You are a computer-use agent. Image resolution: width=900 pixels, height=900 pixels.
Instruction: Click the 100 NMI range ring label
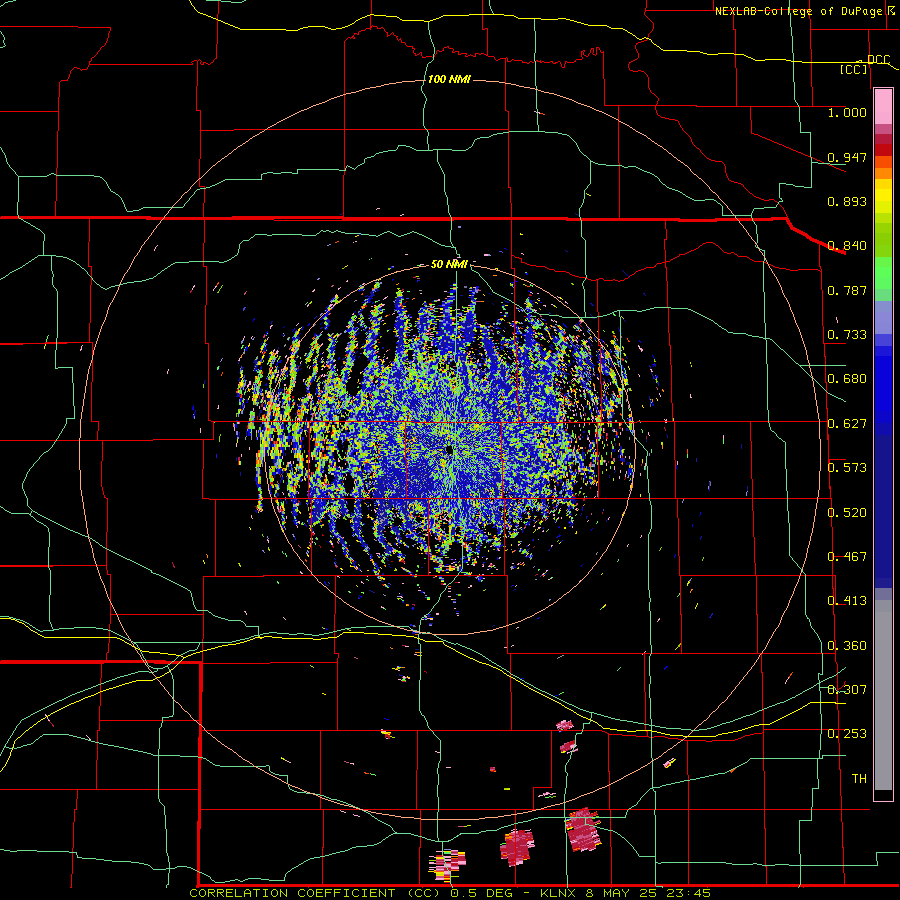point(449,79)
